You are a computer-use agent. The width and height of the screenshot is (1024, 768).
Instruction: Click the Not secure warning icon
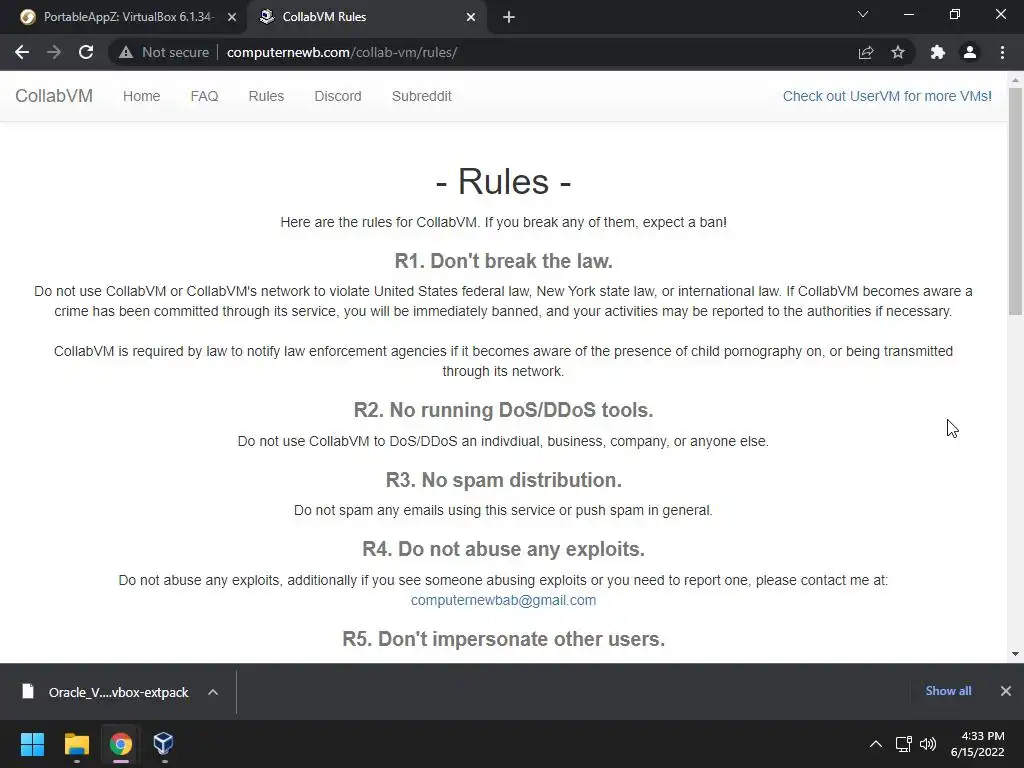pos(126,52)
